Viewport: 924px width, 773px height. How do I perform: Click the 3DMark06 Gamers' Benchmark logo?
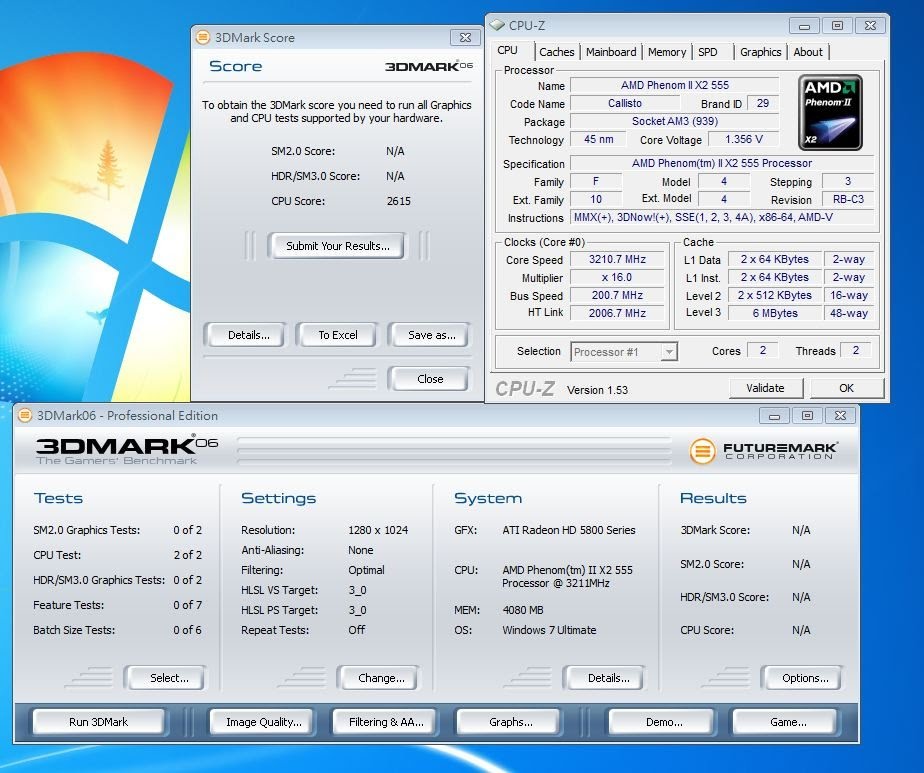127,451
